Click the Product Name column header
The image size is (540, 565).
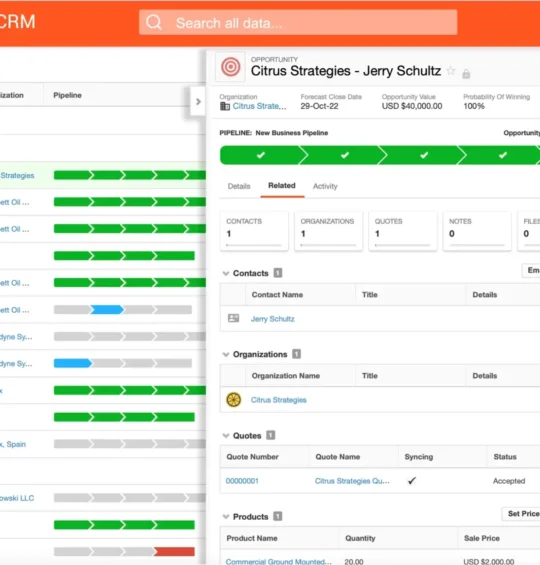252,538
